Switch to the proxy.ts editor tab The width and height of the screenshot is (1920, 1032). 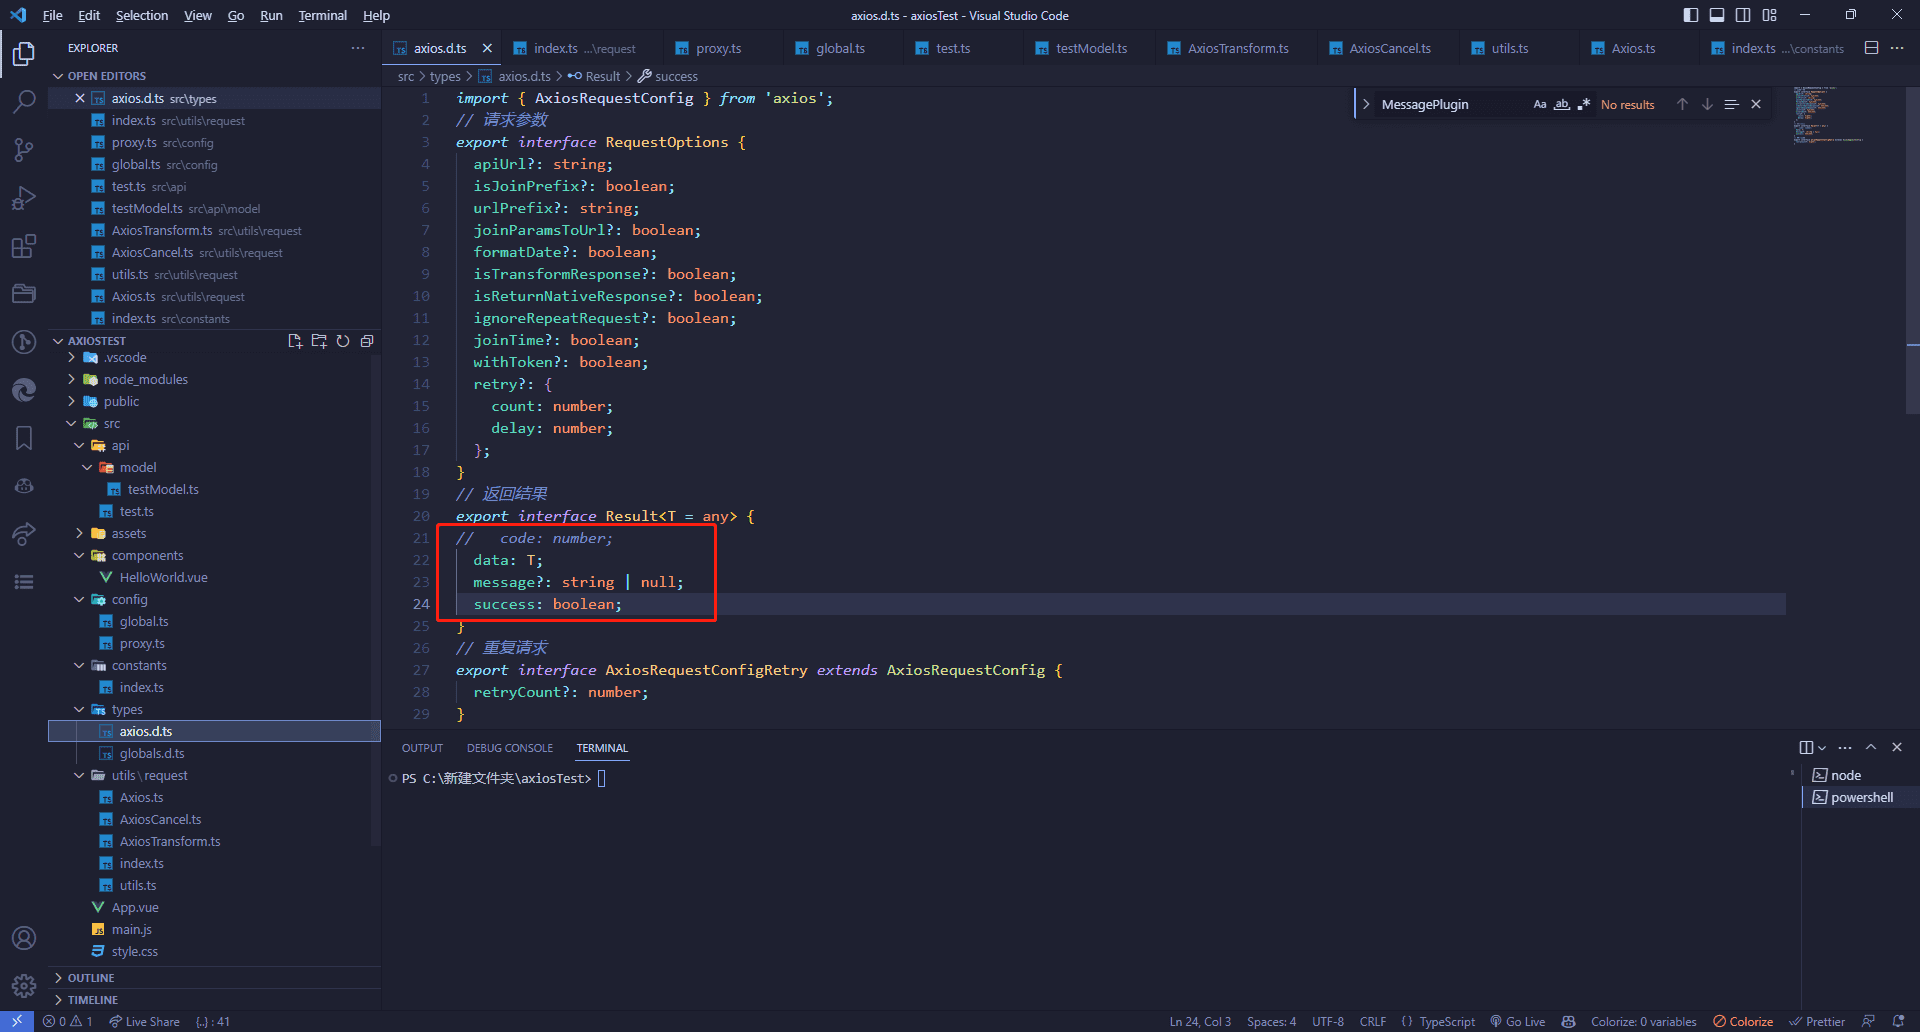(x=718, y=48)
